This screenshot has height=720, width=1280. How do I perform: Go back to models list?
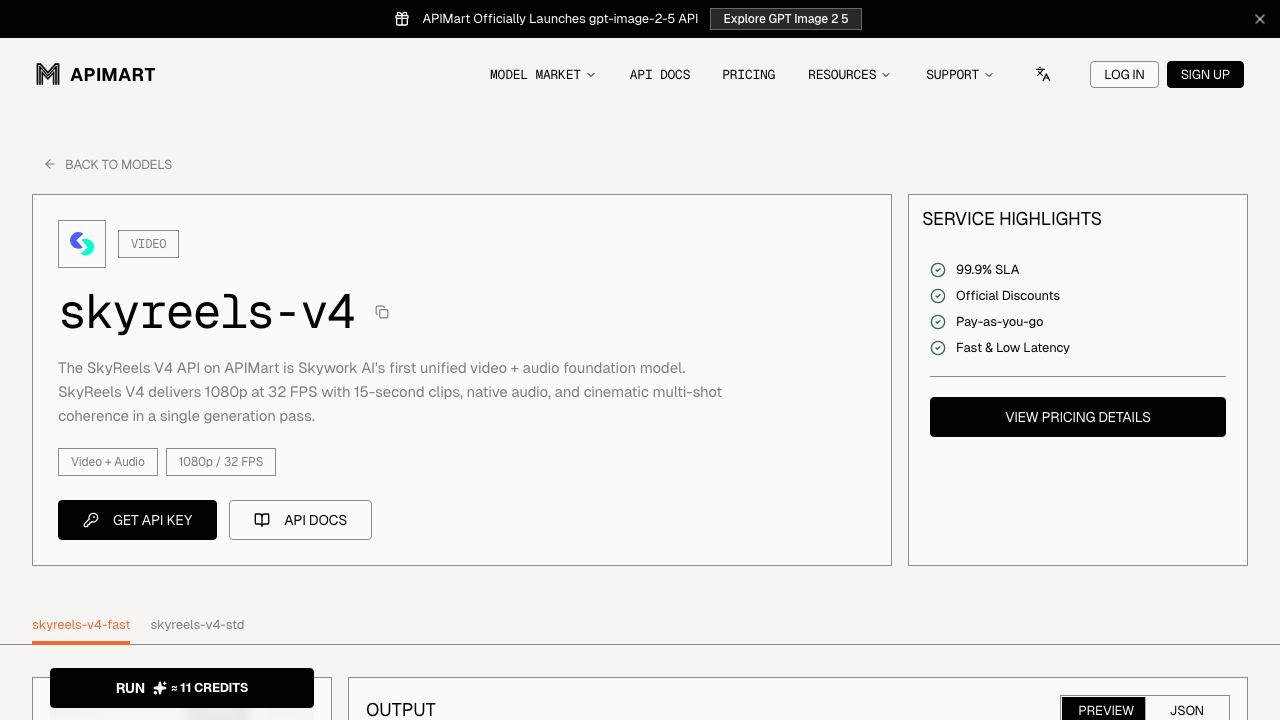click(108, 164)
